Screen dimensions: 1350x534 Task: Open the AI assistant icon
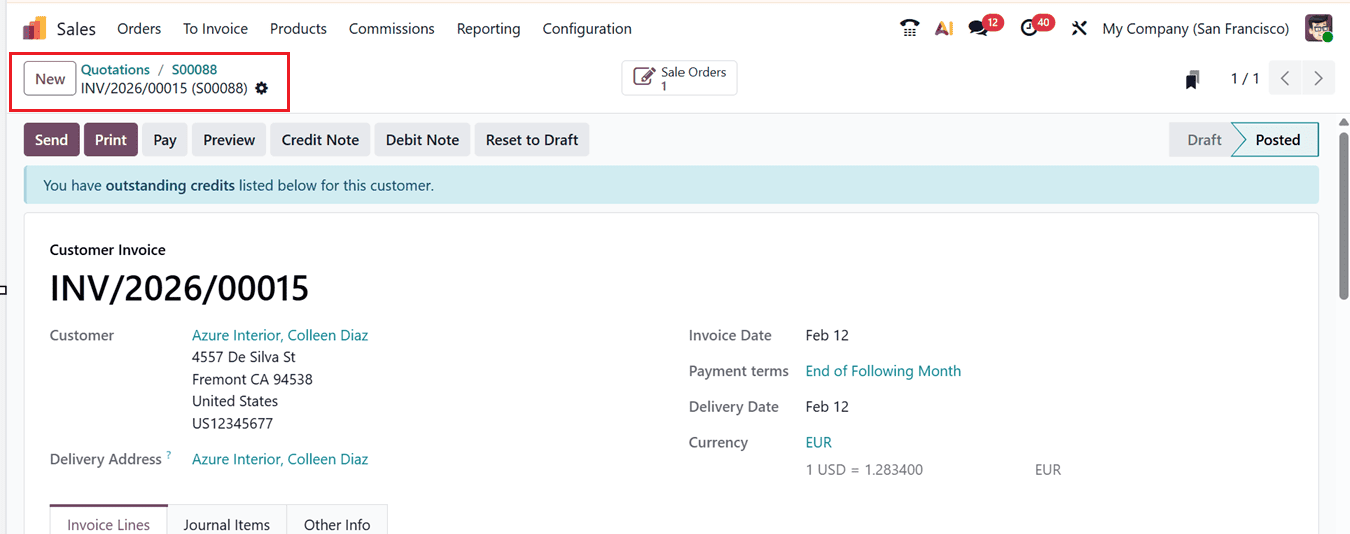(943, 28)
